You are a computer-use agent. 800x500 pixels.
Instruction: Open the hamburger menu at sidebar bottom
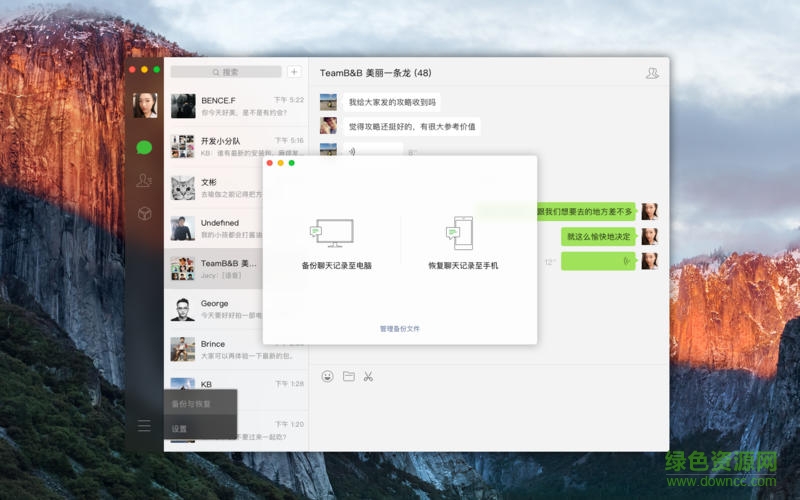pos(144,425)
